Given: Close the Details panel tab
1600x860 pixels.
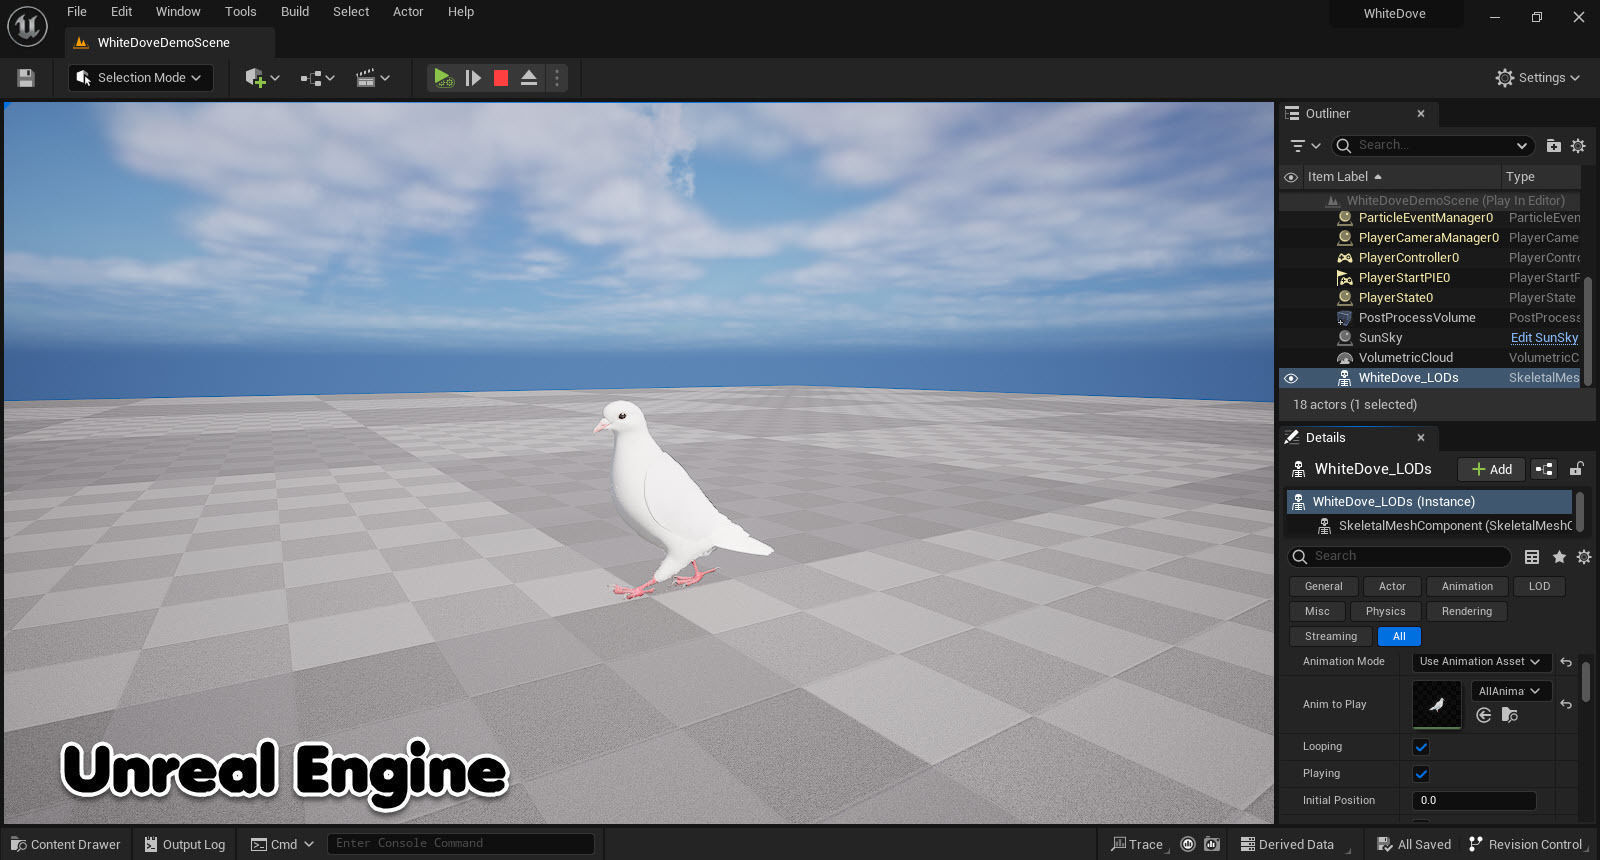Looking at the screenshot, I should coord(1421,438).
